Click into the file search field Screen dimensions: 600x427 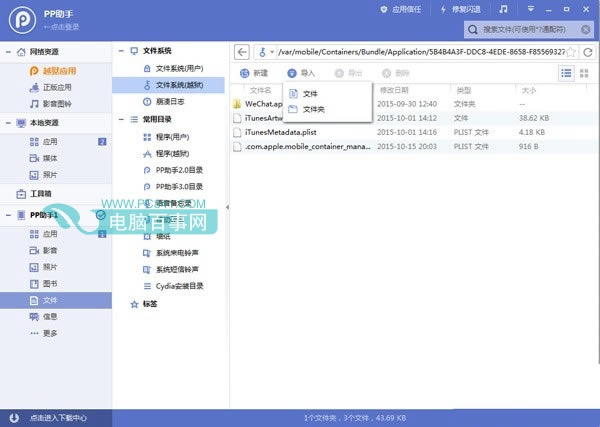click(525, 29)
